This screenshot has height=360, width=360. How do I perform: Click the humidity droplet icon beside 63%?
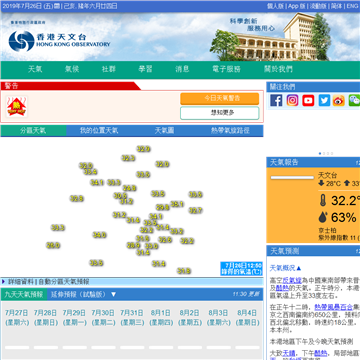[x=322, y=217]
